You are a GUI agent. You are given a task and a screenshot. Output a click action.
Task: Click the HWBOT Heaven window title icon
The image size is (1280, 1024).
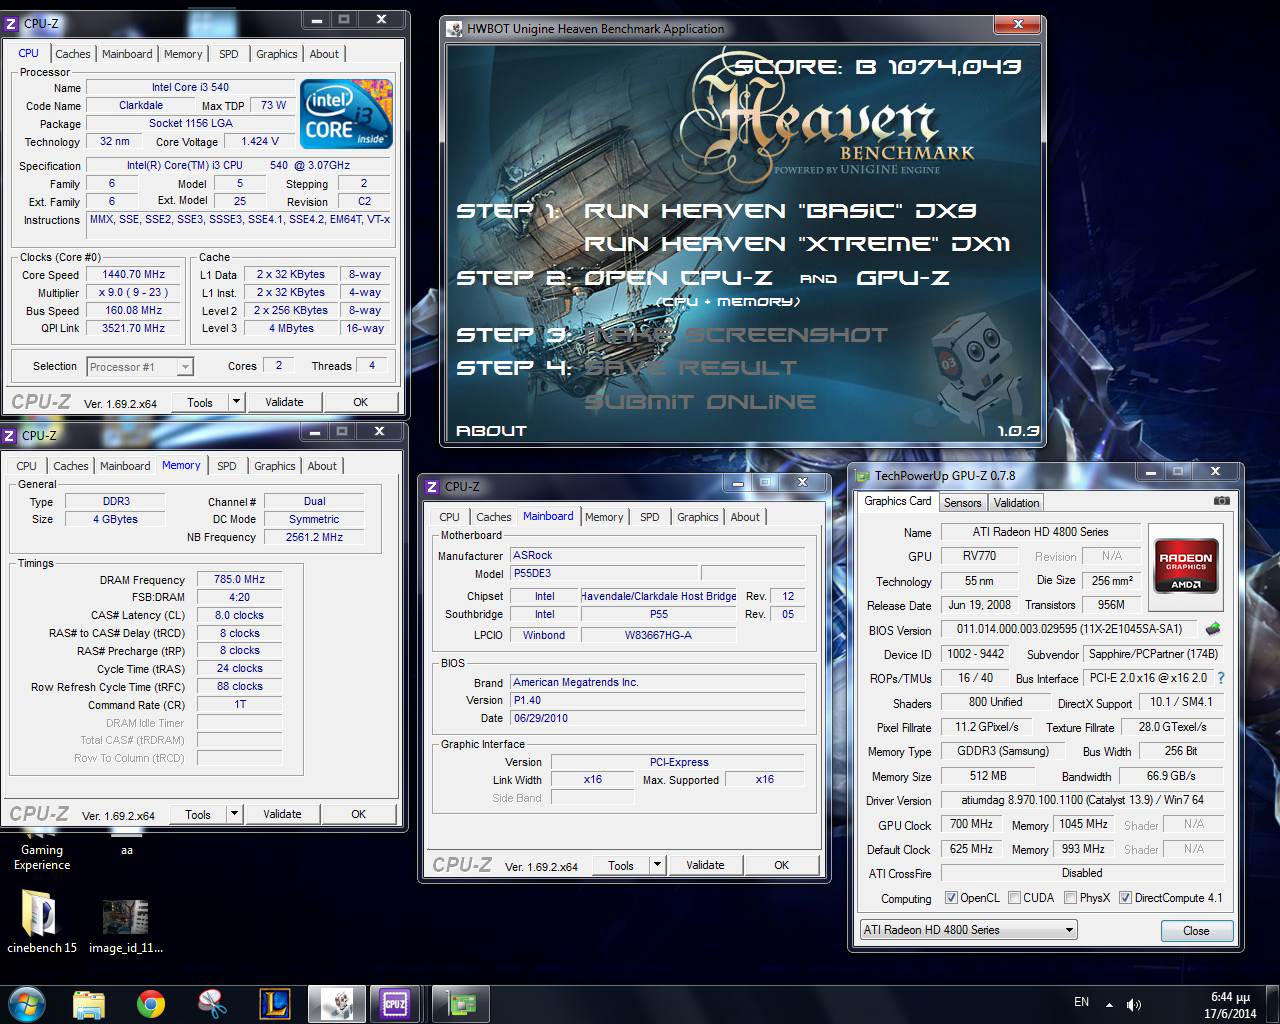tap(455, 29)
